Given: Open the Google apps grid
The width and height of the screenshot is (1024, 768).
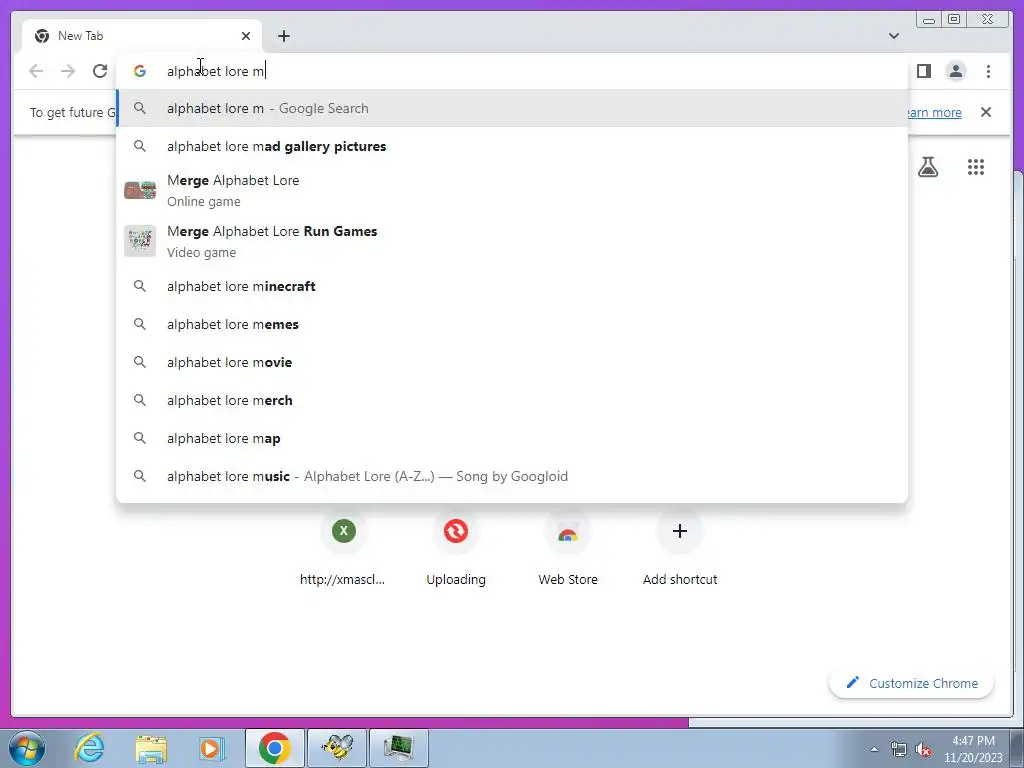Looking at the screenshot, I should pyautogui.click(x=976, y=167).
